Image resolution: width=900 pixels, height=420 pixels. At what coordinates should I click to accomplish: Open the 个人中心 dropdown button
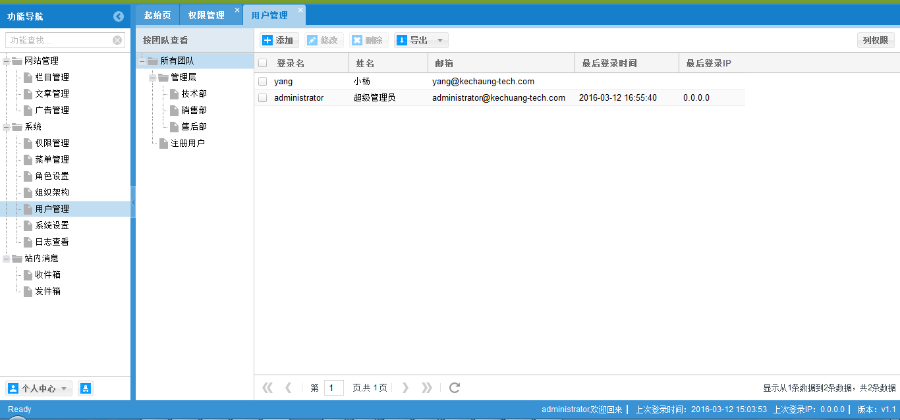point(39,388)
